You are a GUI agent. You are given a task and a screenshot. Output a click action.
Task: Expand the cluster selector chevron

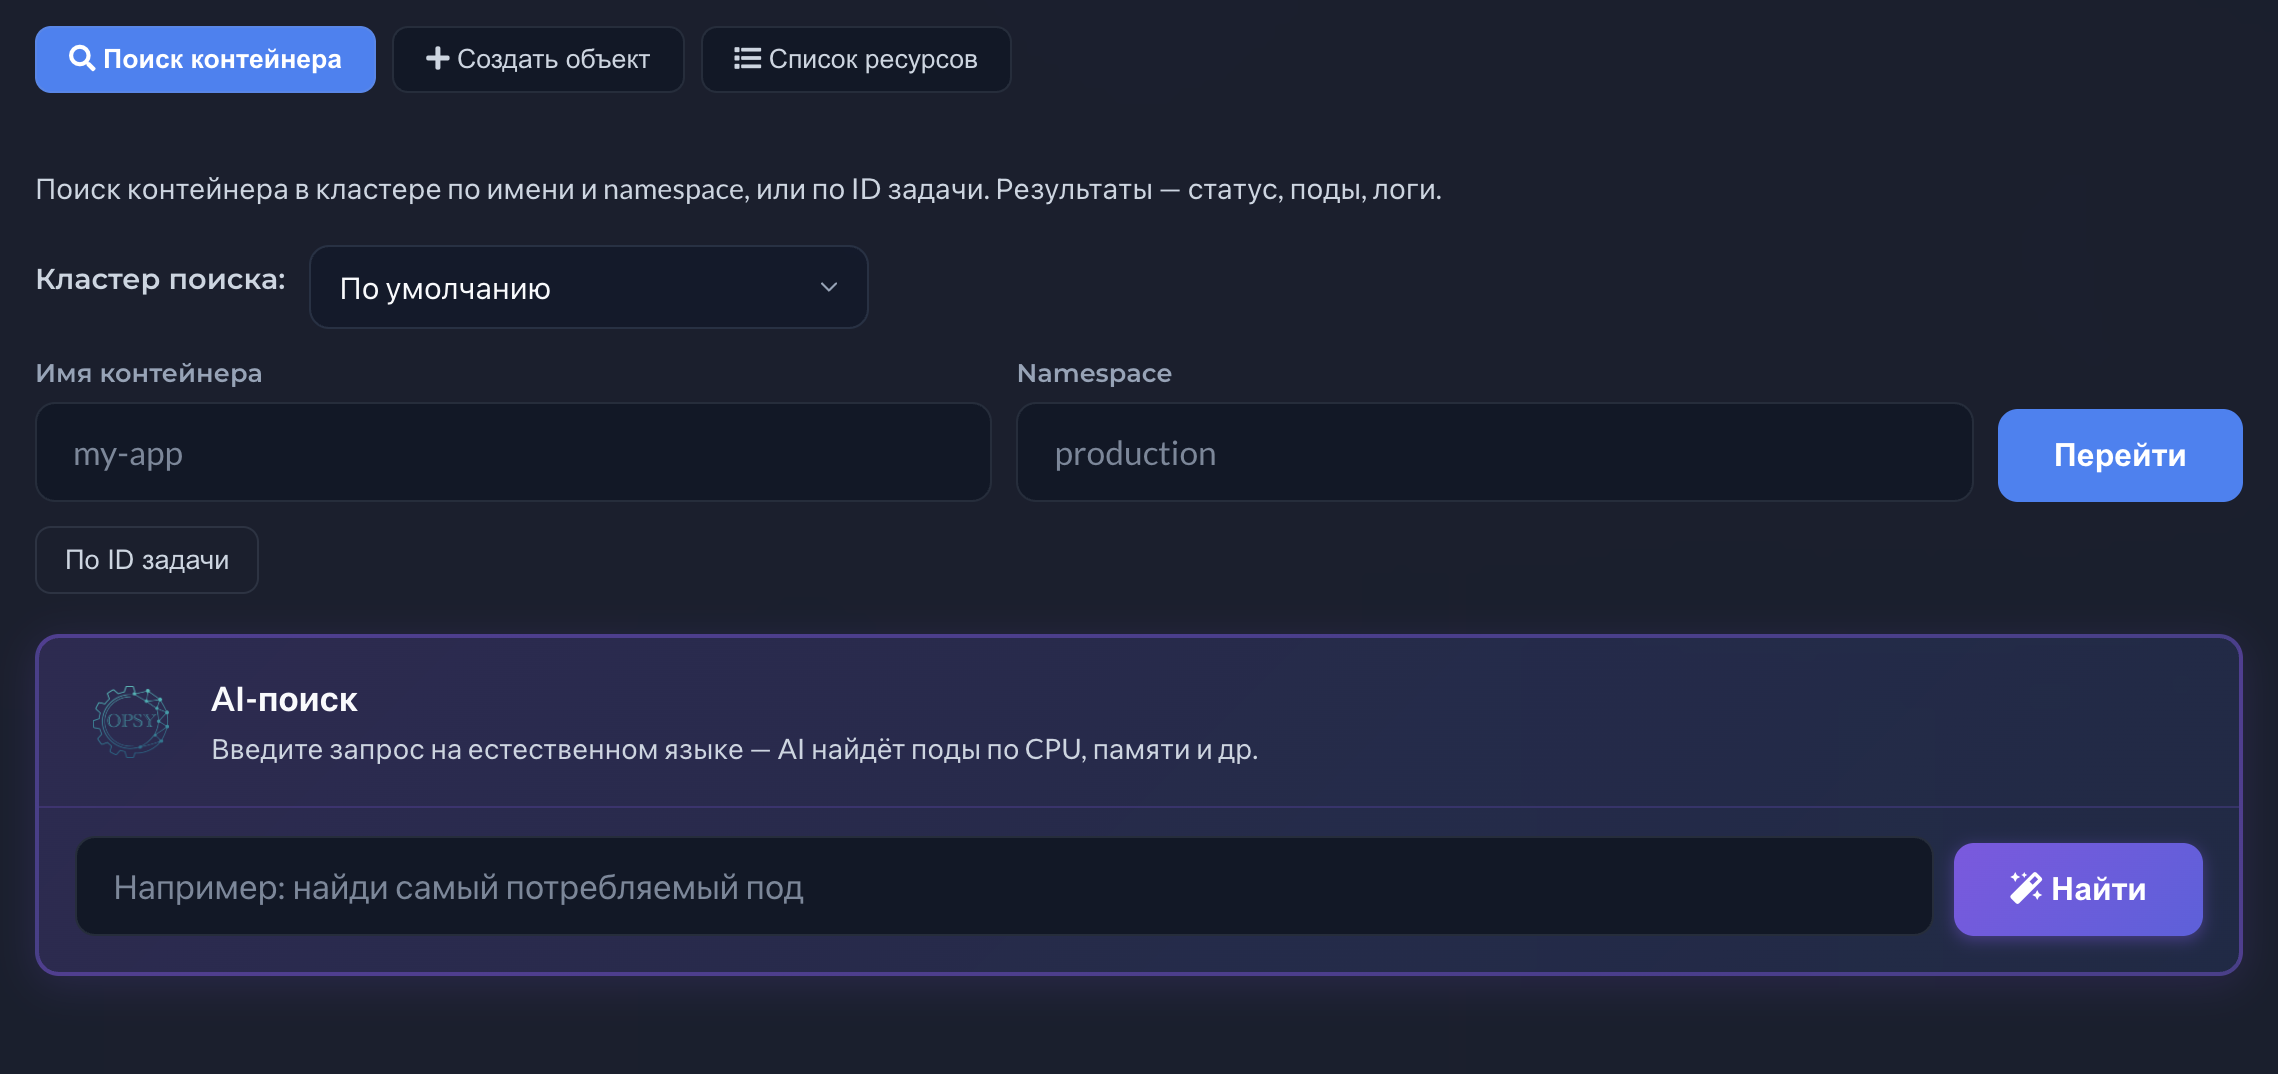[x=827, y=287]
